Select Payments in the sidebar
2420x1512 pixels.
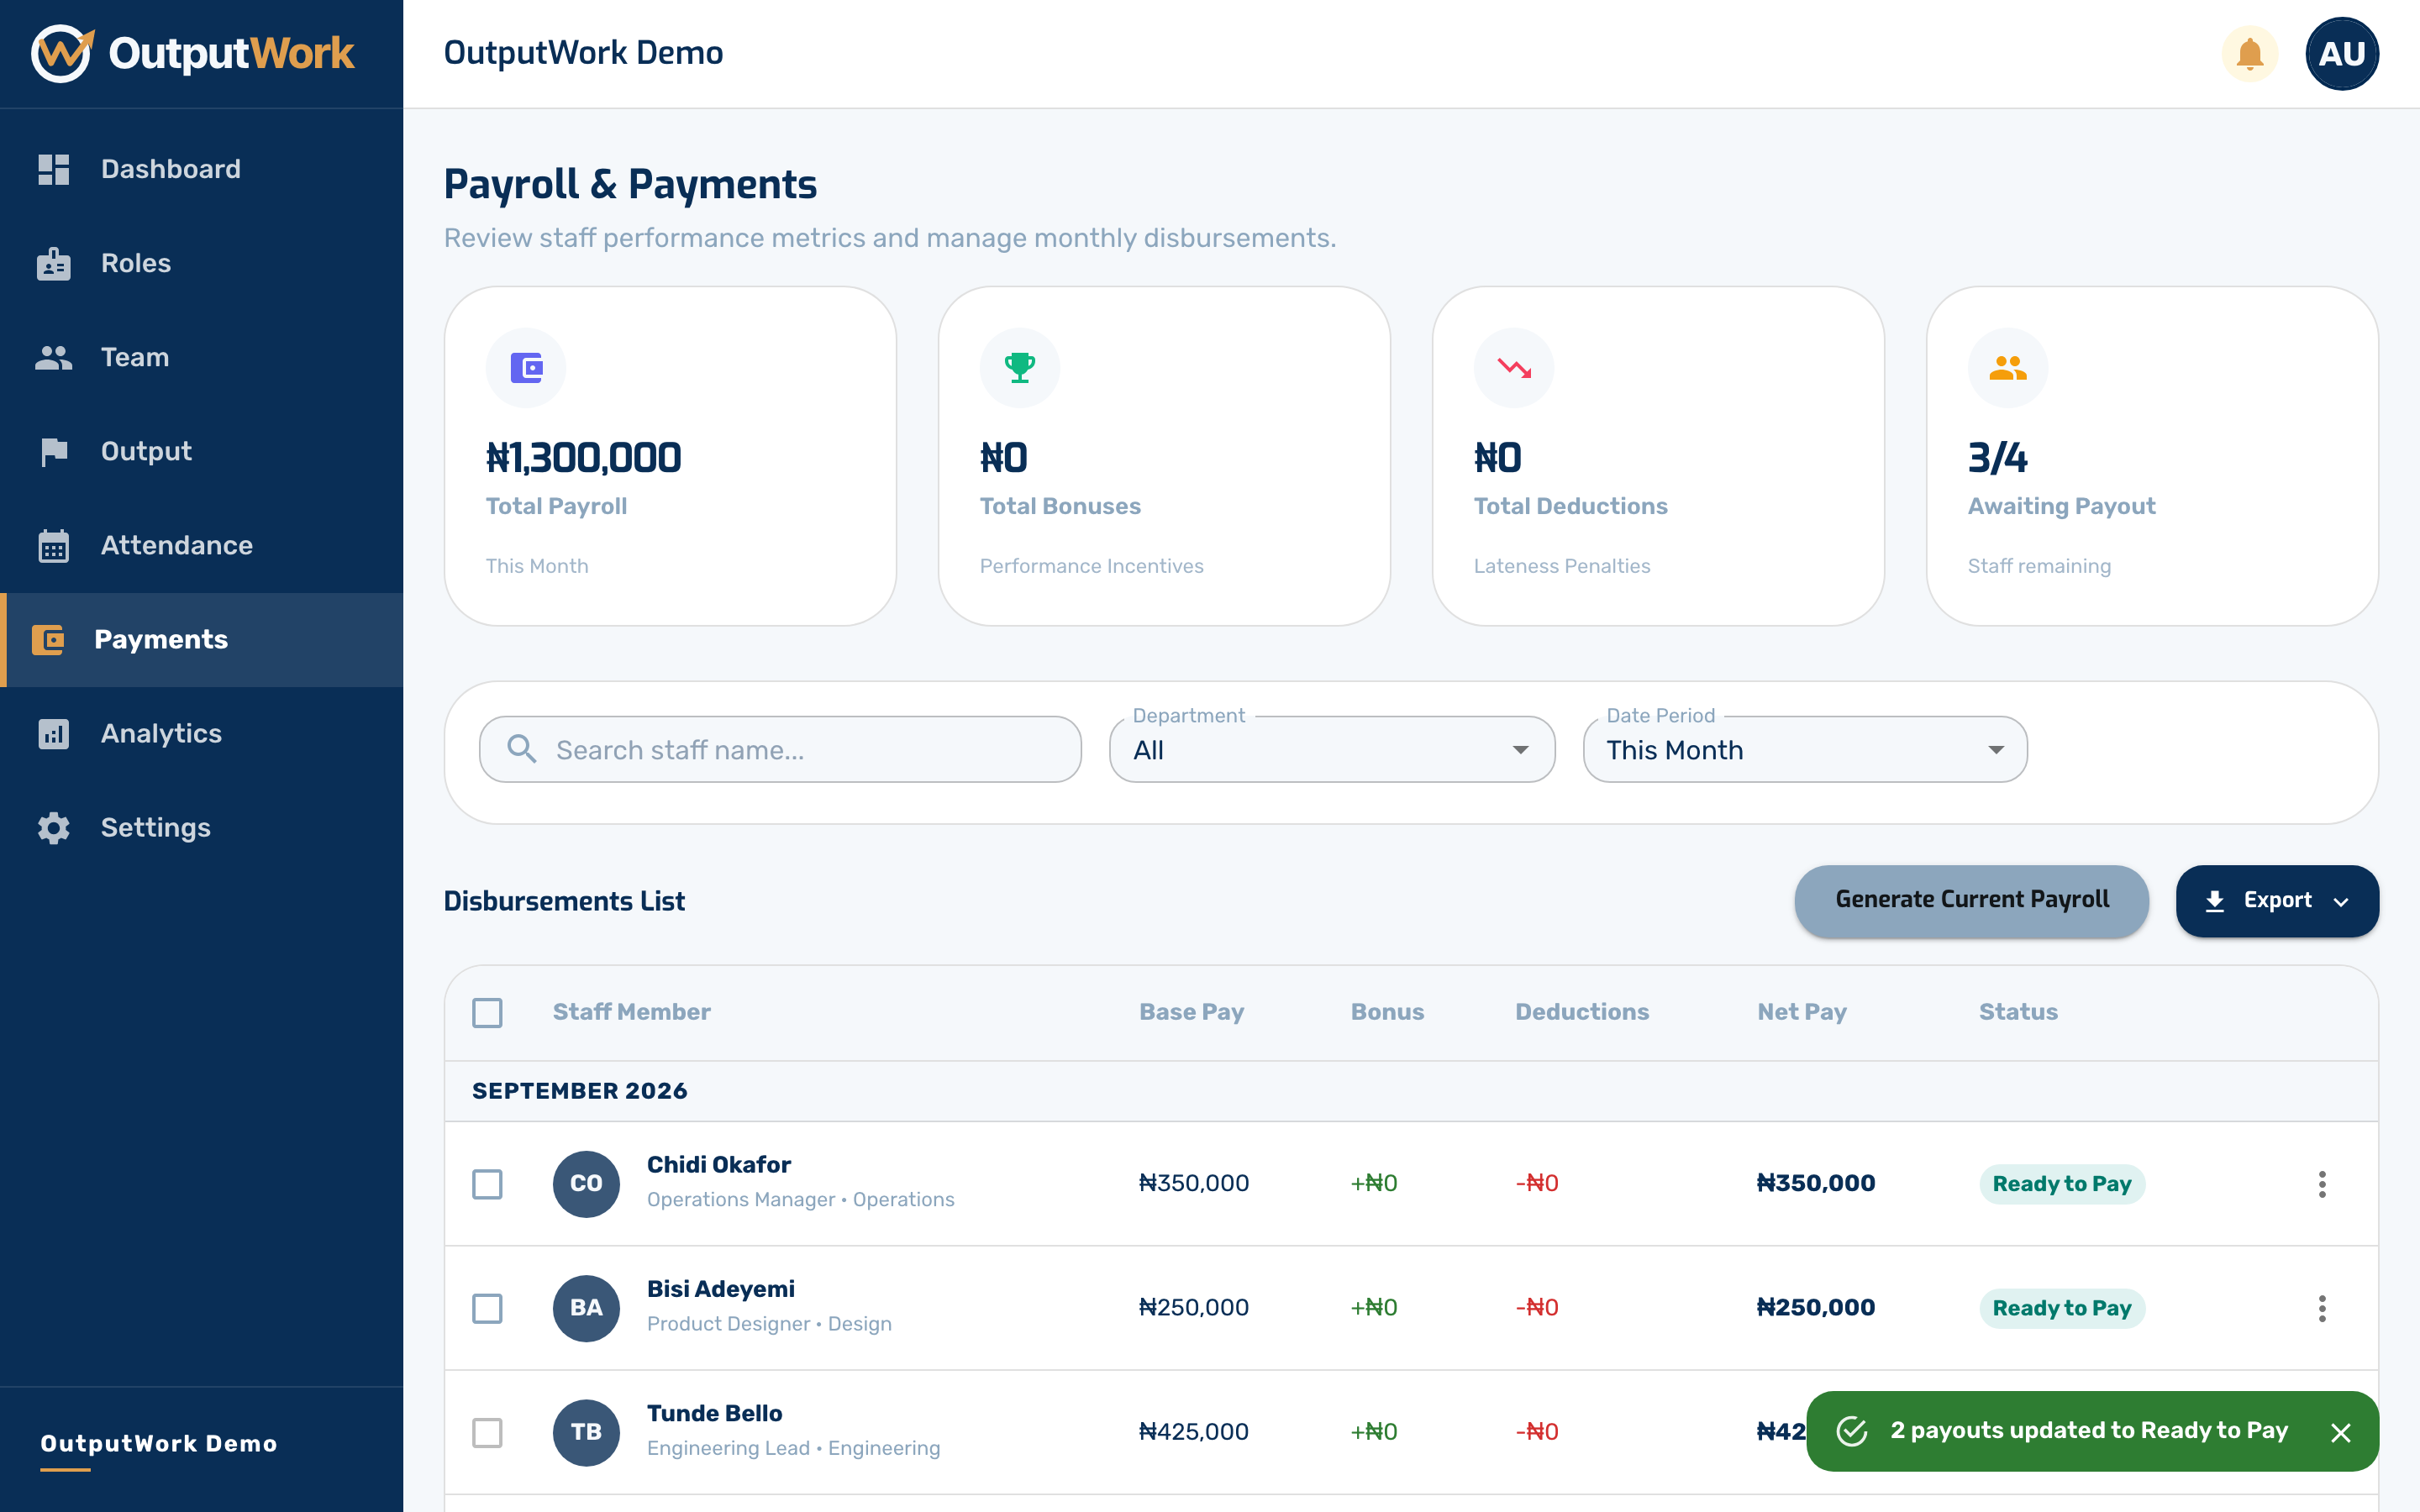201,639
